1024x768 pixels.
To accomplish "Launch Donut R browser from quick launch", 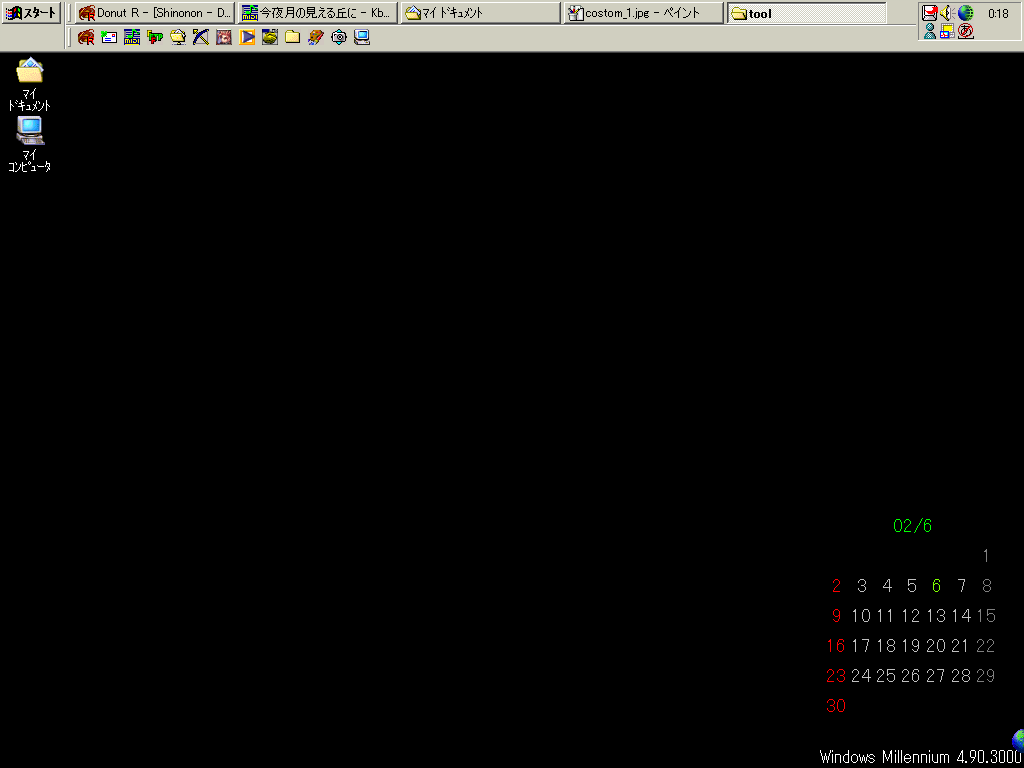I will coord(86,37).
